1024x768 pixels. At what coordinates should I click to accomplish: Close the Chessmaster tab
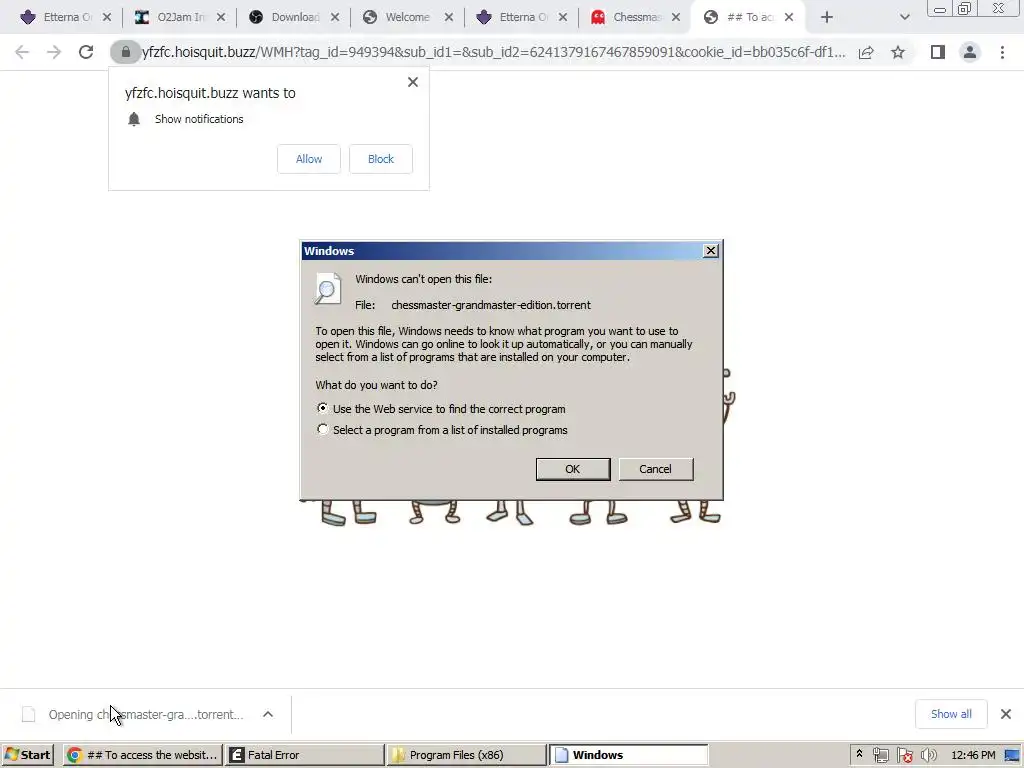(676, 18)
